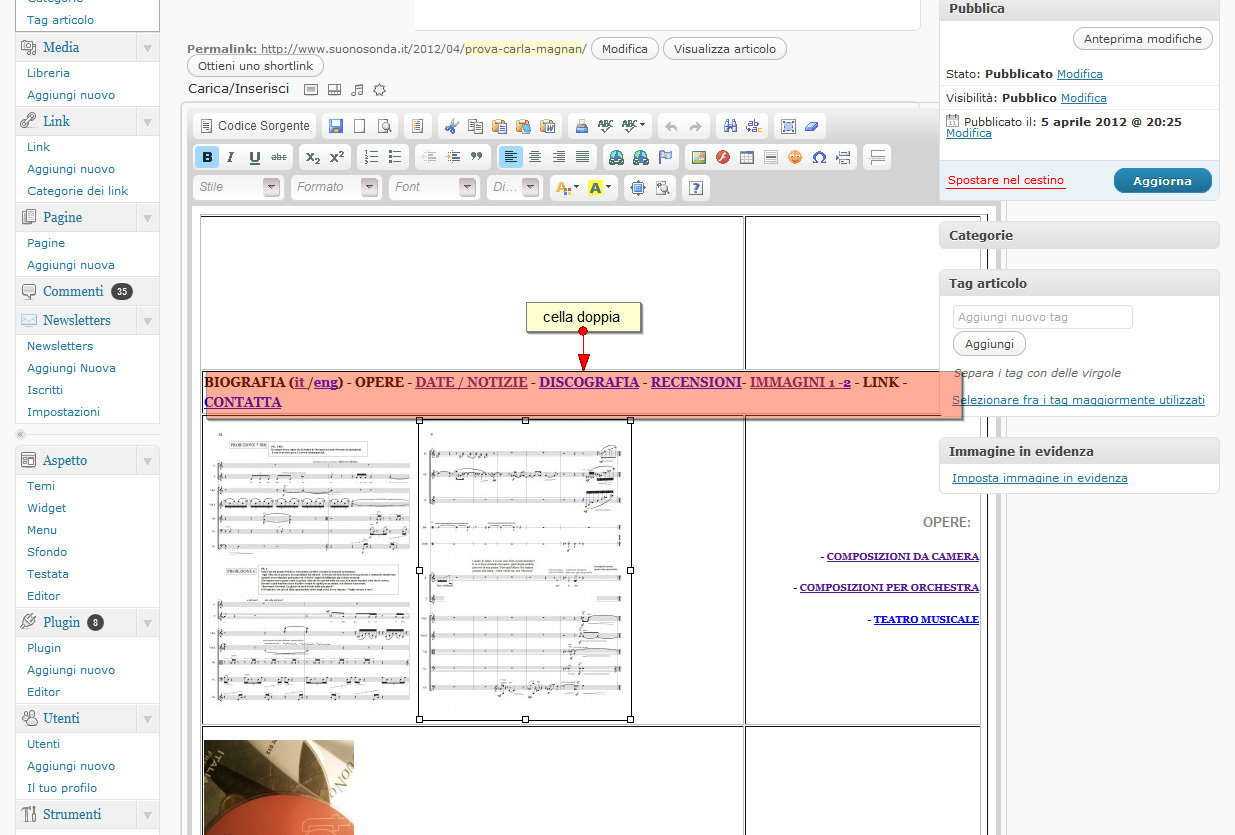1235x835 pixels.
Task: Click the Insert Link globe icon
Action: tap(616, 157)
